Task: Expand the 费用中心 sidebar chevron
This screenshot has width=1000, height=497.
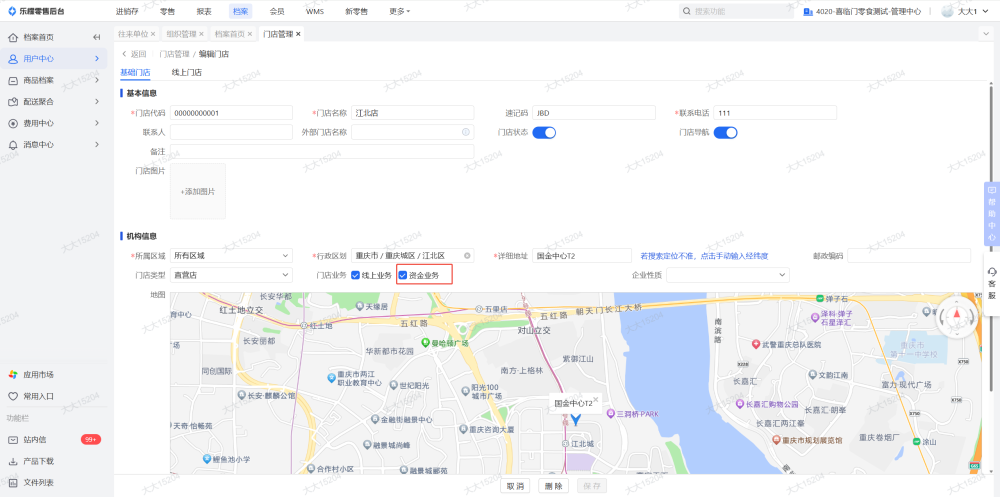Action: [x=96, y=123]
